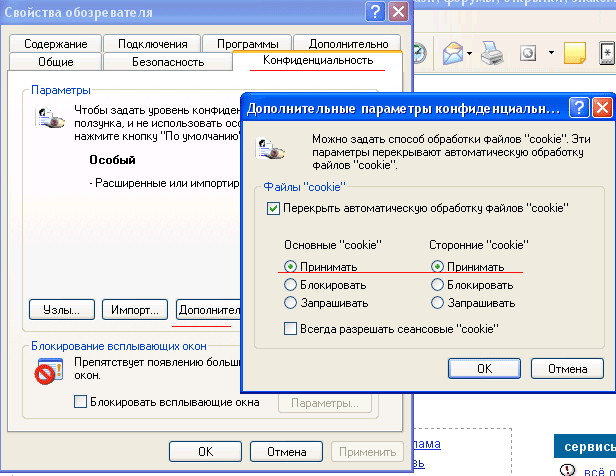
Task: Click the History clock toolbar icon
Action: tap(418, 52)
